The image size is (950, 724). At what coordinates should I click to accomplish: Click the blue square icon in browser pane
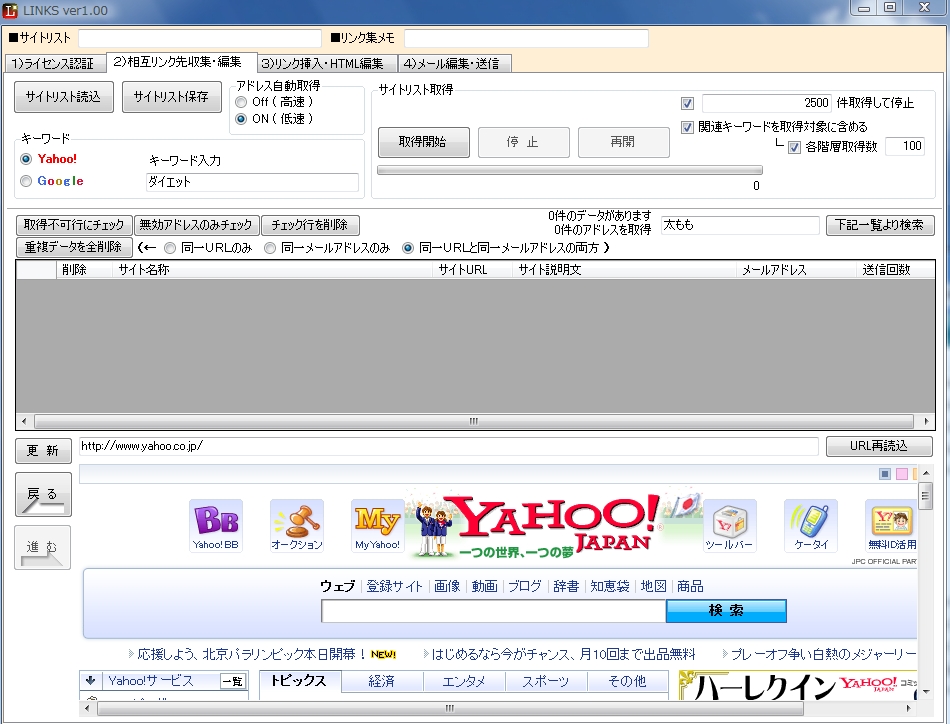[x=885, y=474]
